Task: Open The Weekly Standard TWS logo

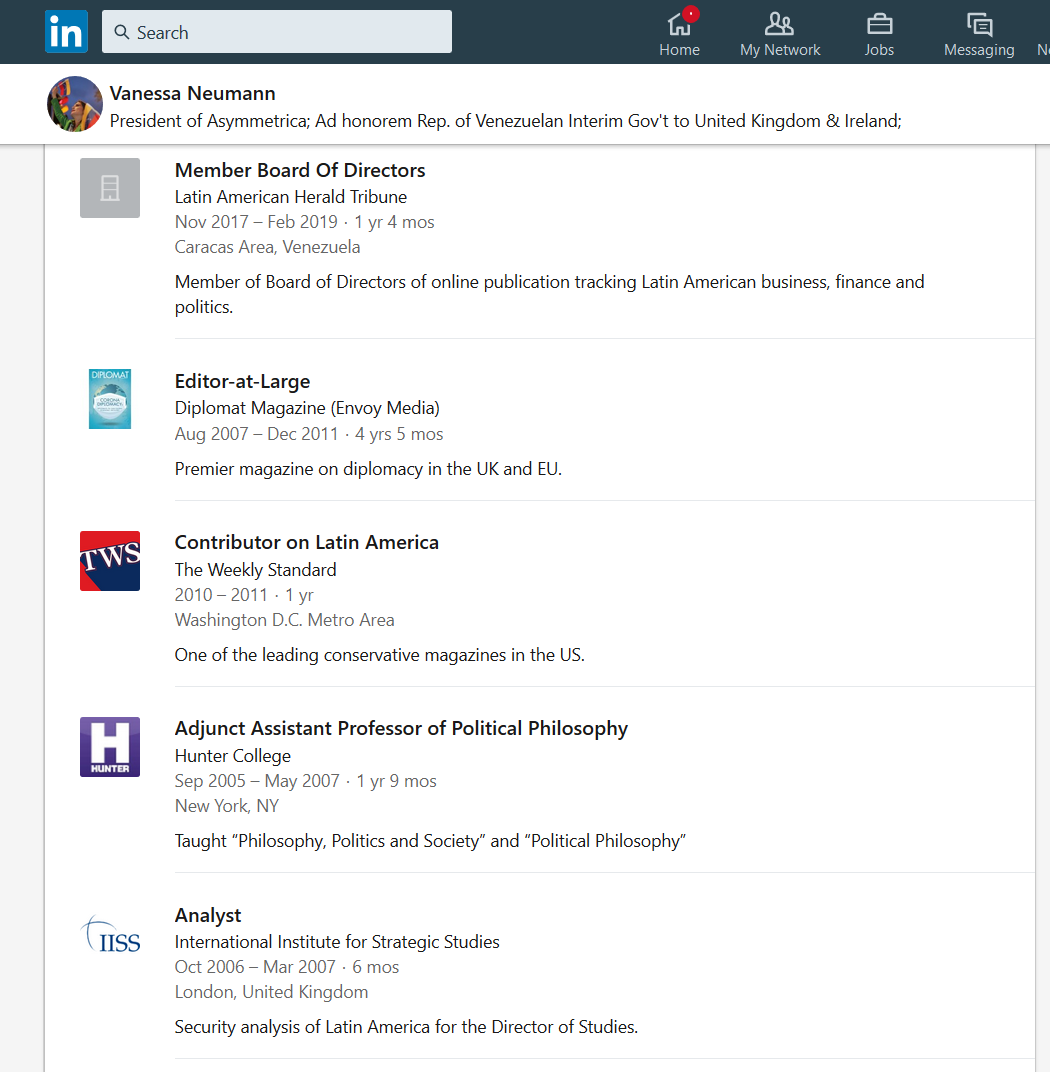Action: [110, 561]
